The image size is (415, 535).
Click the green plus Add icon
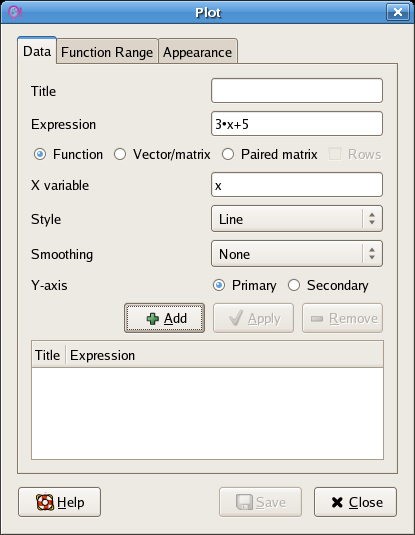153,319
